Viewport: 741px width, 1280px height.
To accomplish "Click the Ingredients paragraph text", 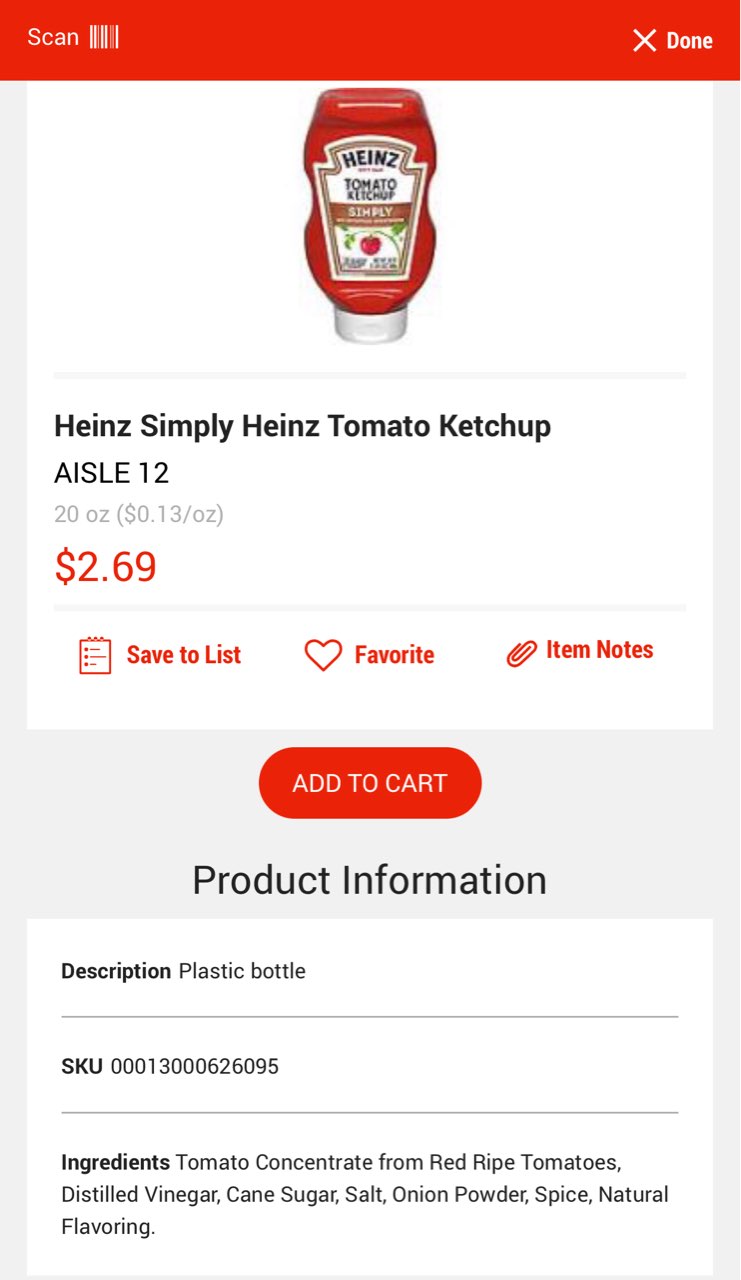I will pos(365,1194).
